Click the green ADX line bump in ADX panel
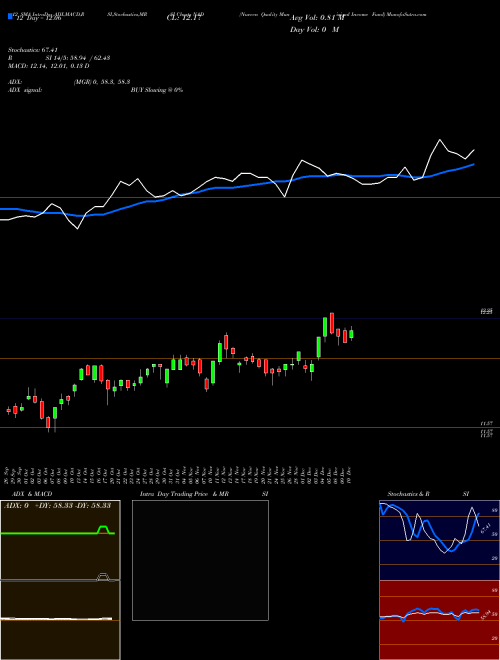Viewport: 500px width, 660px height. 103,529
